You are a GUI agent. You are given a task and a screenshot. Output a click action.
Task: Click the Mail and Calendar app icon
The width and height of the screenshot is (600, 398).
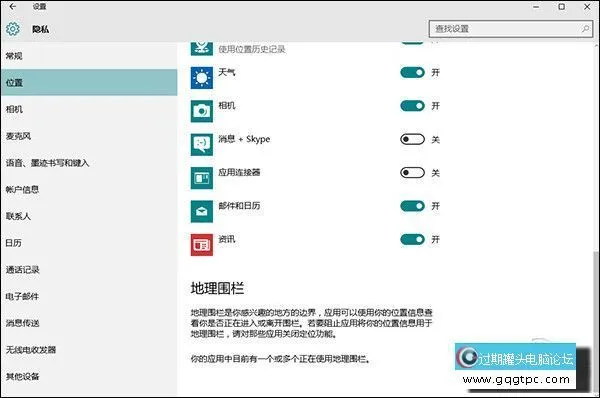[x=202, y=211]
